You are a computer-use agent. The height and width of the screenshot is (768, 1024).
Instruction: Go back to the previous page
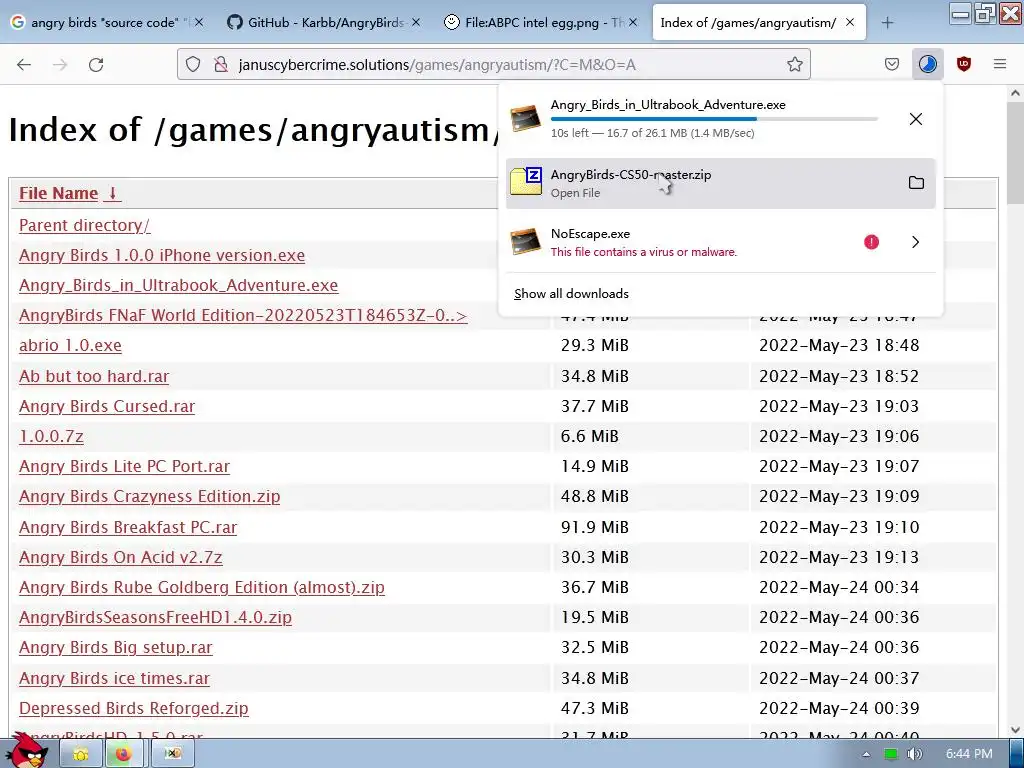point(24,64)
